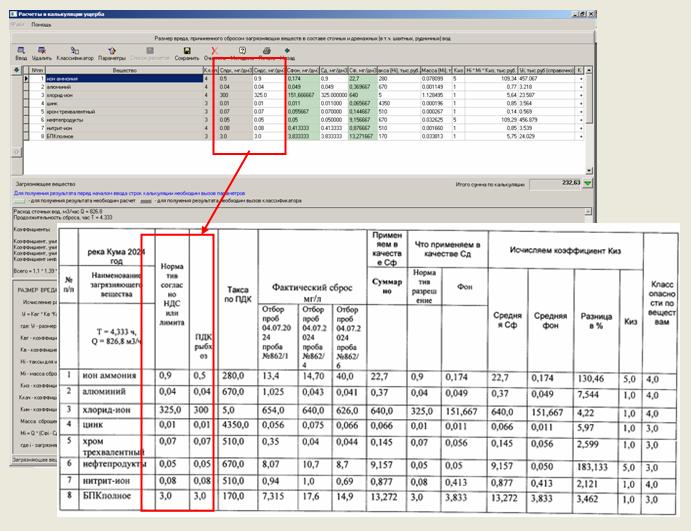Screen dimensions: 691x531
Task: Open the Классификатор tool
Action: pos(76,52)
